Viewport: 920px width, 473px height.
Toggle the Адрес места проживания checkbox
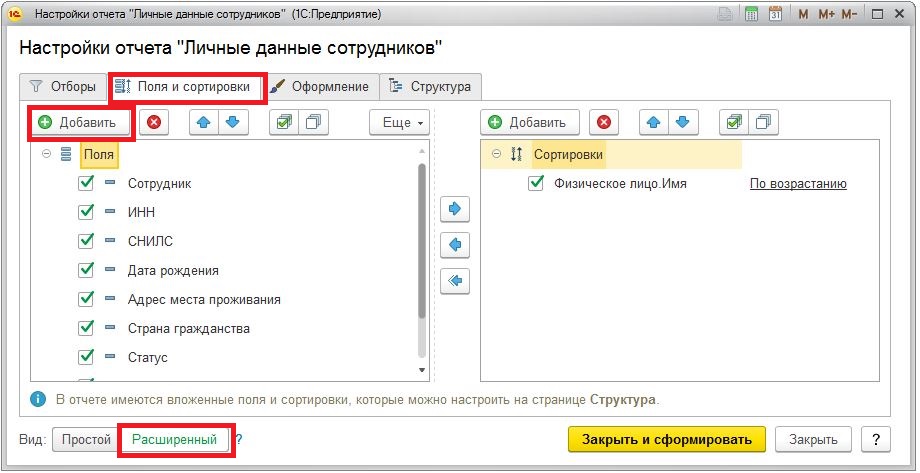click(86, 299)
